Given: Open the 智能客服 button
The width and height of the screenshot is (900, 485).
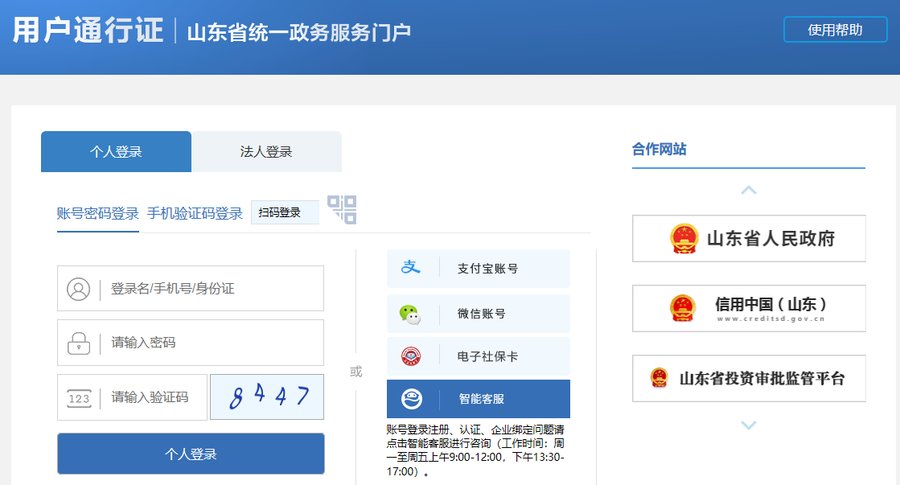Looking at the screenshot, I should pyautogui.click(x=478, y=399).
